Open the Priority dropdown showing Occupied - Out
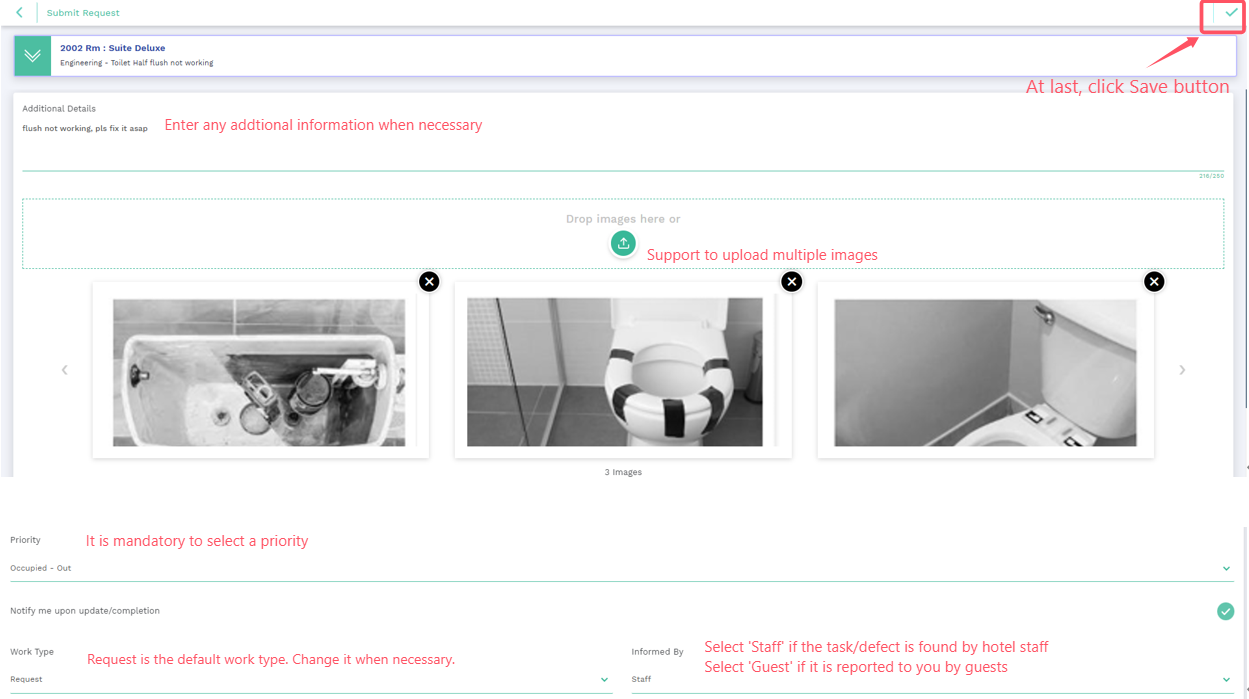The width and height of the screenshot is (1249, 699). 620,568
